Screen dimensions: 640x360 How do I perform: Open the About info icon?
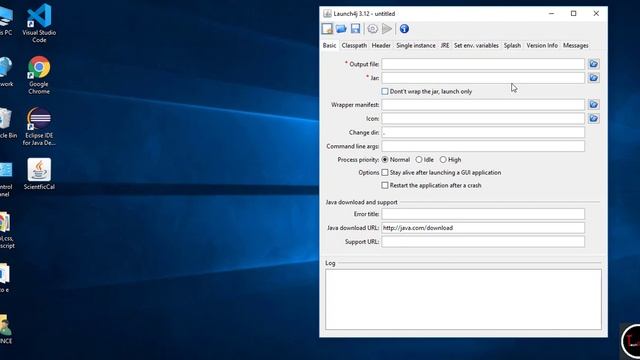404,29
